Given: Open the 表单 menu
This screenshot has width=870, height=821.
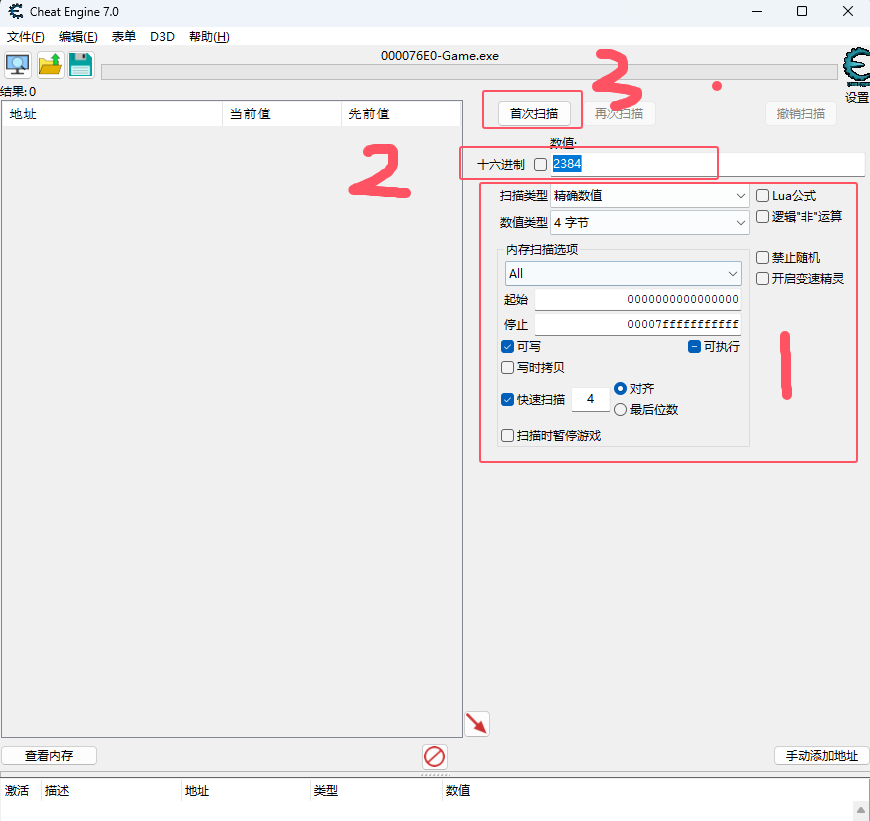Looking at the screenshot, I should tap(124, 37).
